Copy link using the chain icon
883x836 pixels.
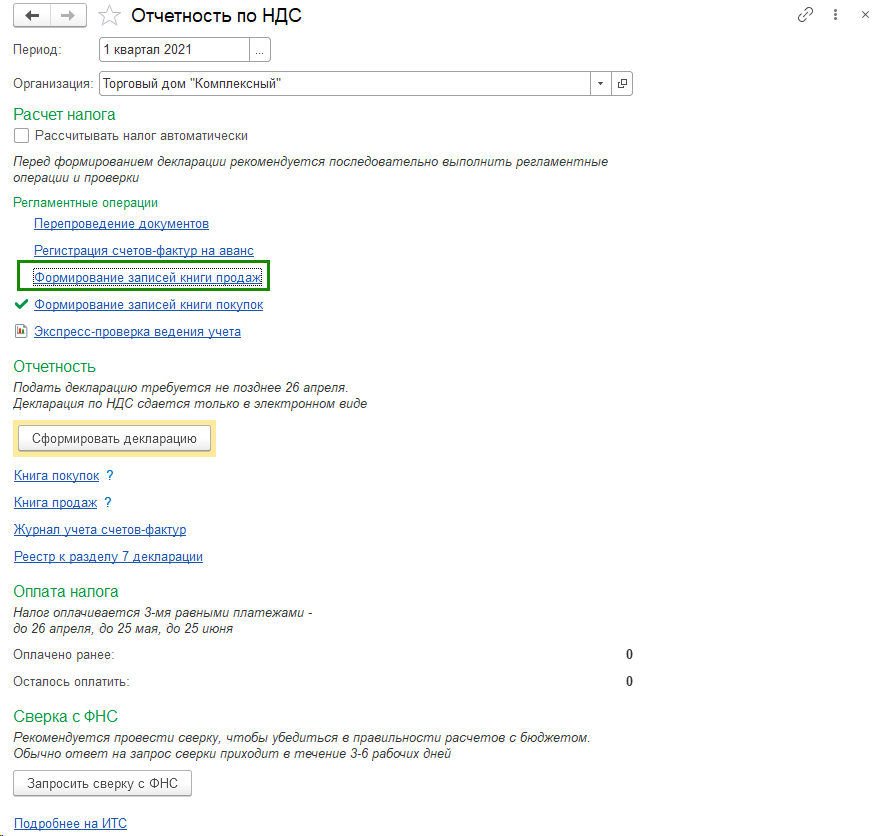tap(805, 15)
